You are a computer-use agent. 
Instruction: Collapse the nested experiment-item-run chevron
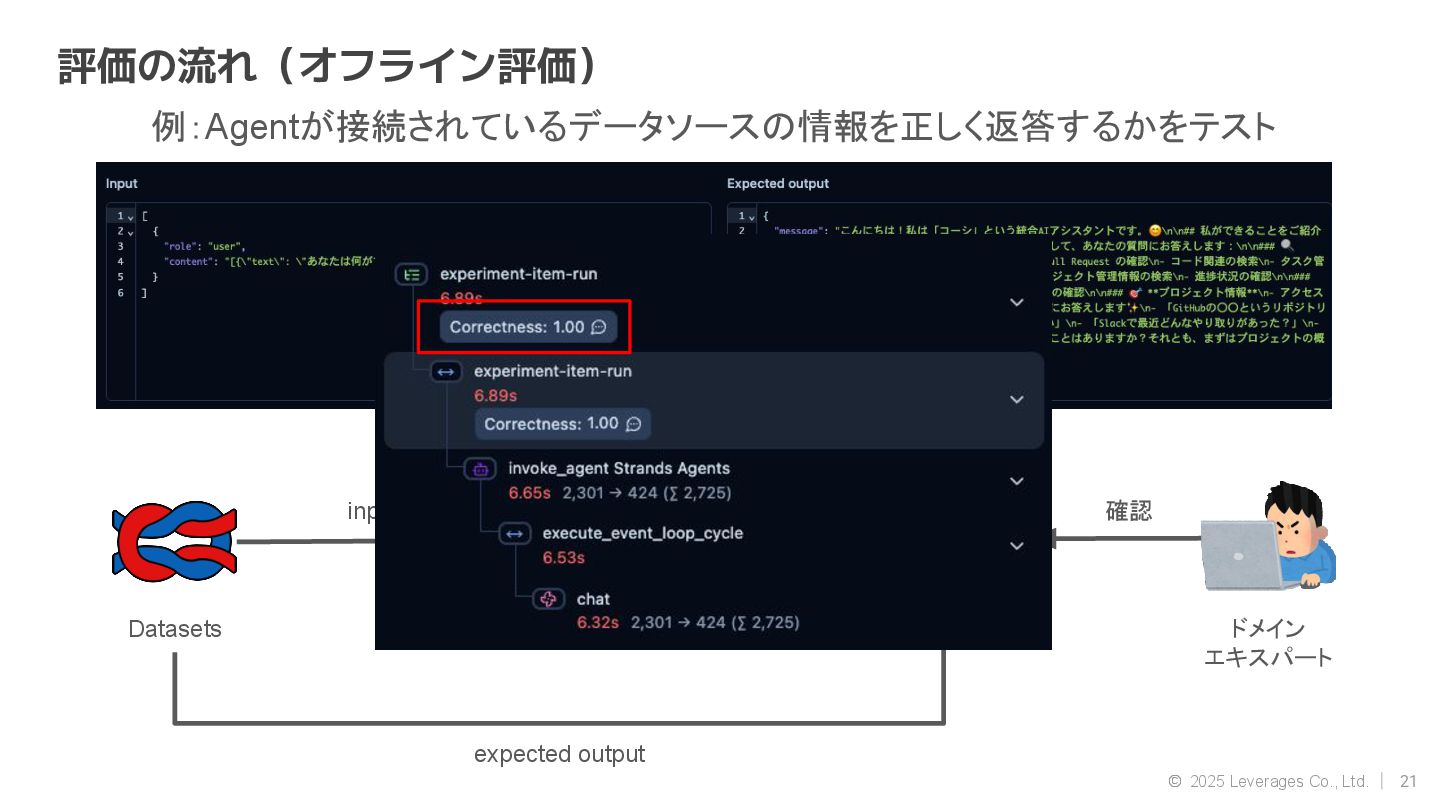click(1017, 399)
